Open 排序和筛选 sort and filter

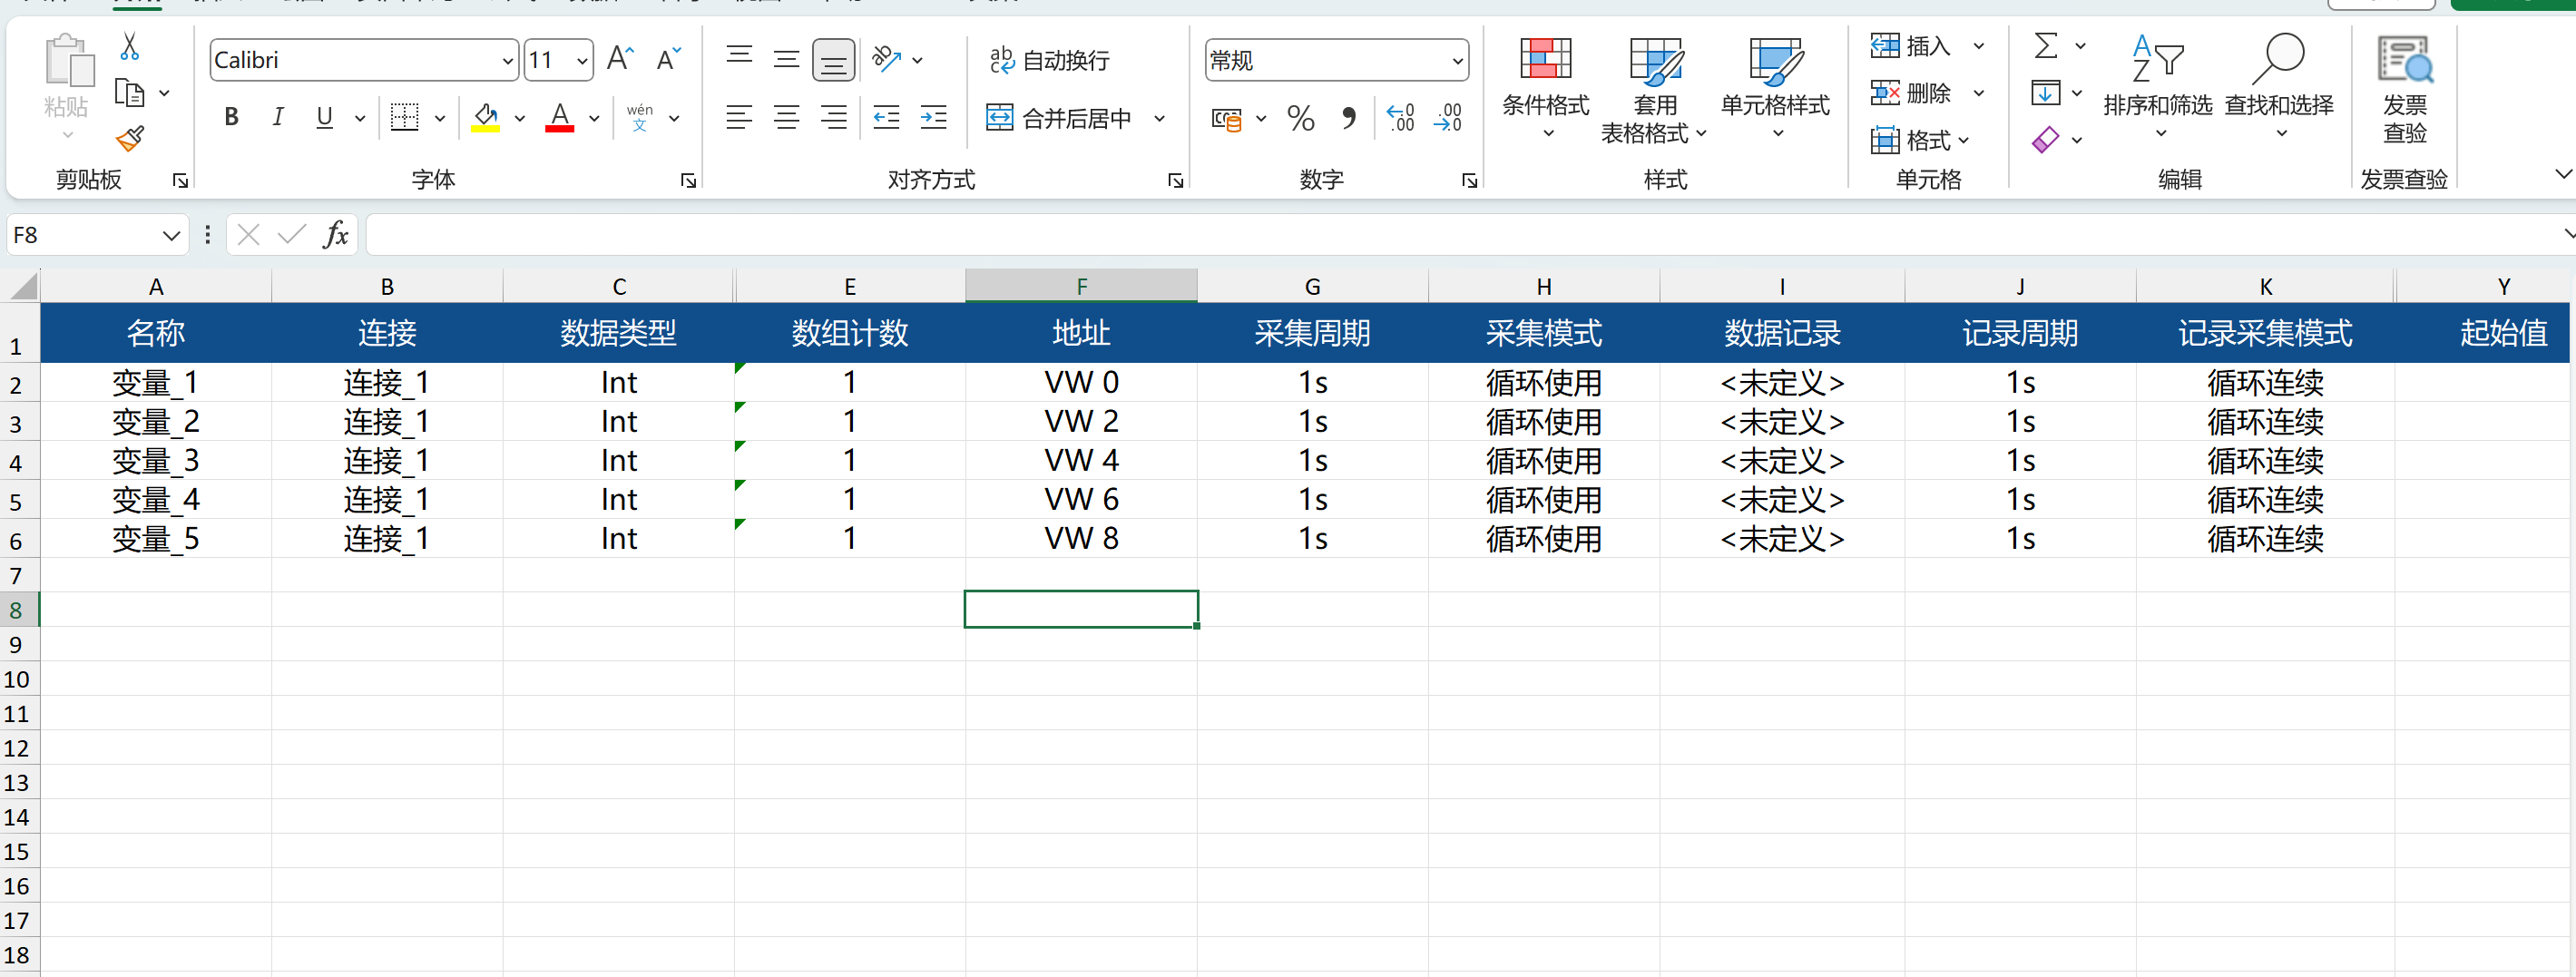pos(2158,87)
